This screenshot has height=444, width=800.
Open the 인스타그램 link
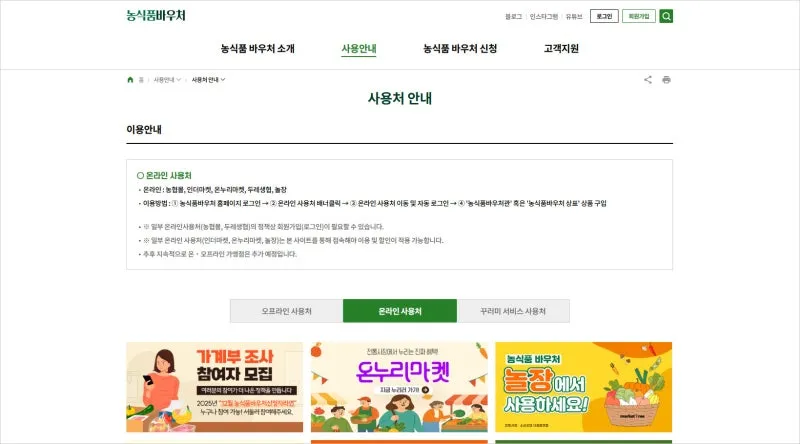pos(543,17)
